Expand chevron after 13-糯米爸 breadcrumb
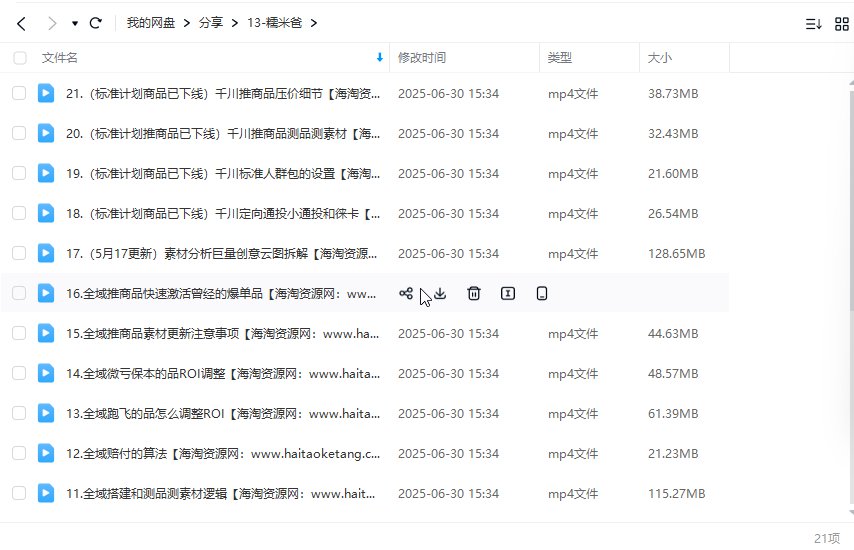Viewport: 854px width, 550px height. [x=314, y=23]
